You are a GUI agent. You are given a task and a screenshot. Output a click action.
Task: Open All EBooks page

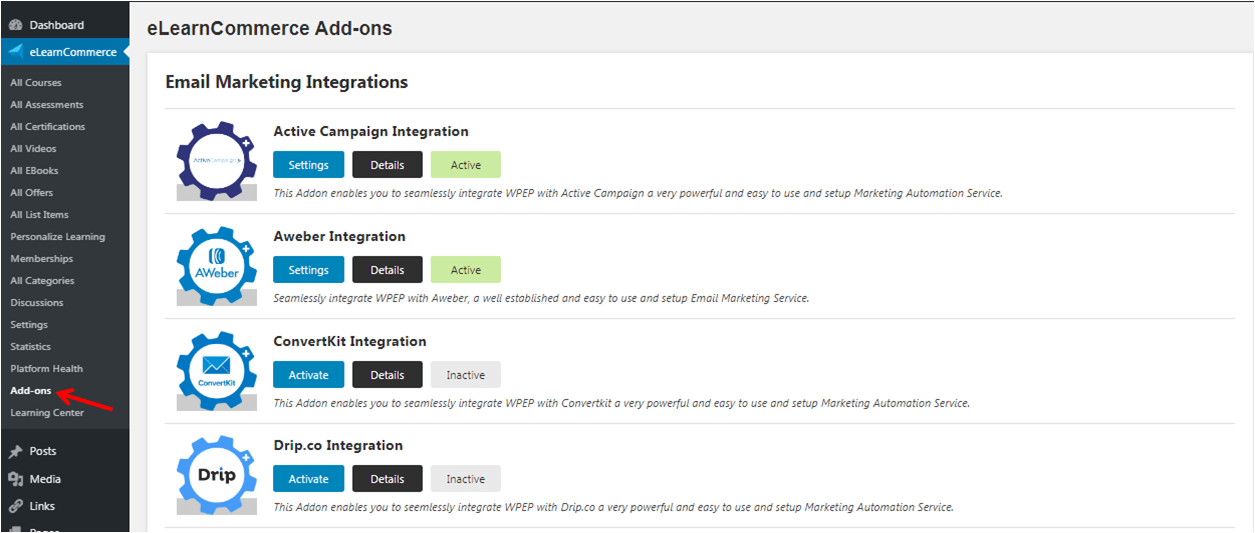[35, 171]
